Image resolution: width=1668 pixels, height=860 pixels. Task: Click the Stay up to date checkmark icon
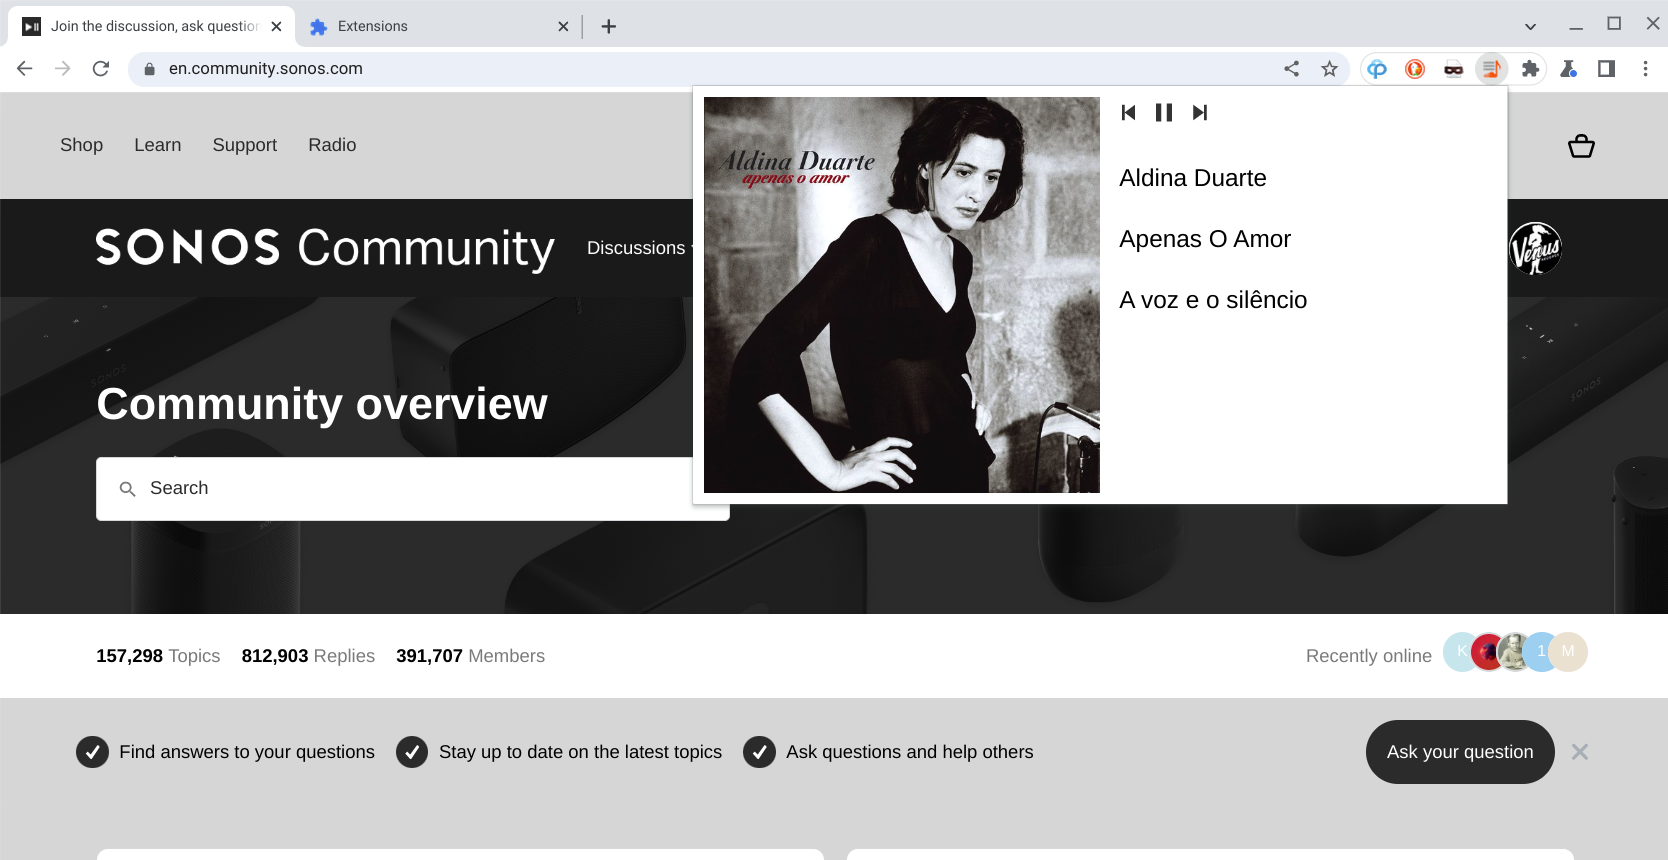(412, 752)
